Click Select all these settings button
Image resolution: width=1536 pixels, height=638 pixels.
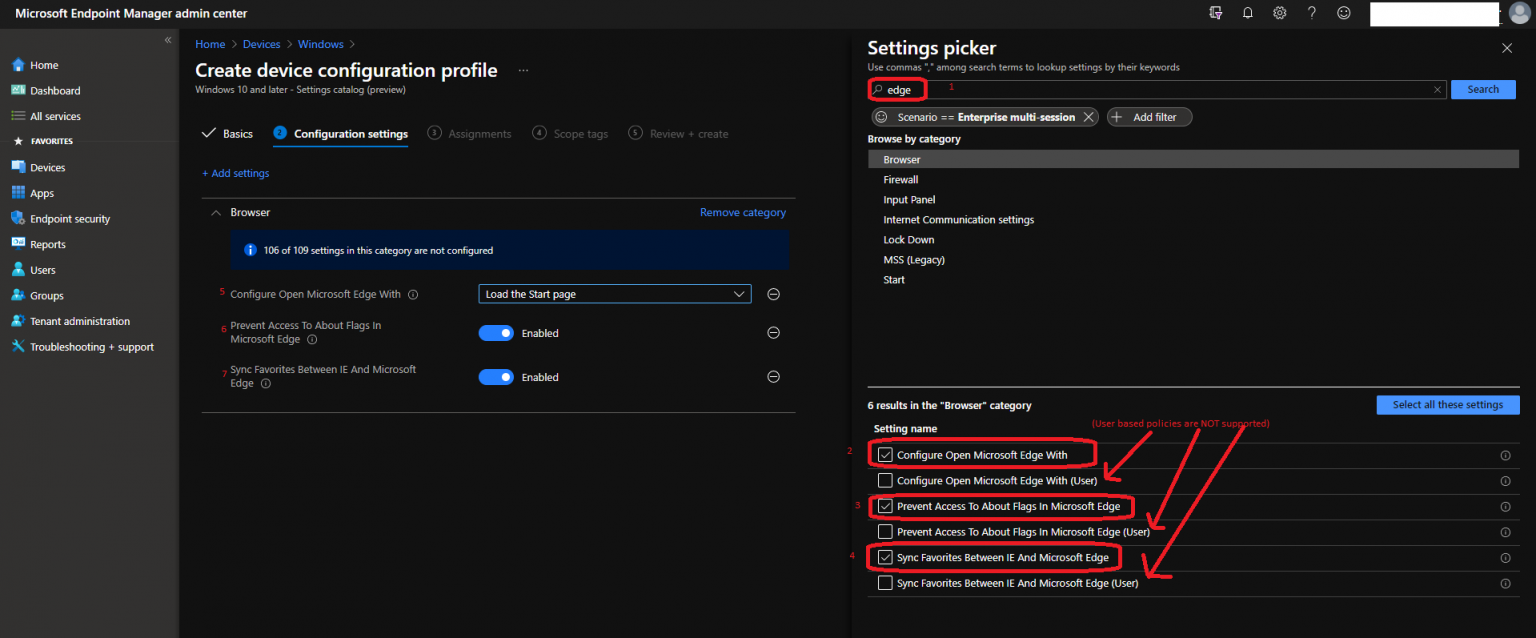1448,405
